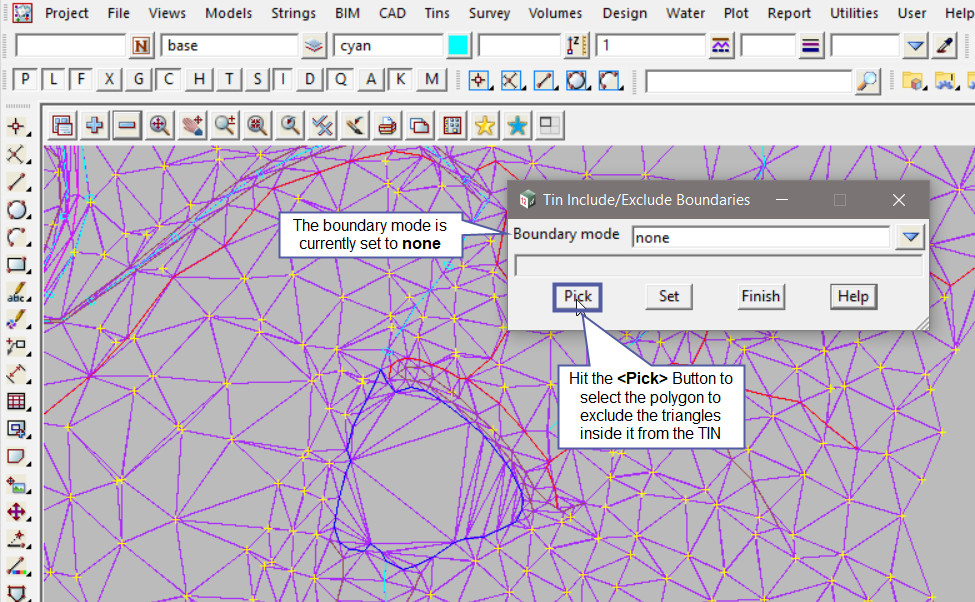Expand the line flyout in top CAD toolbar
This screenshot has width=975, height=602.
point(545,81)
